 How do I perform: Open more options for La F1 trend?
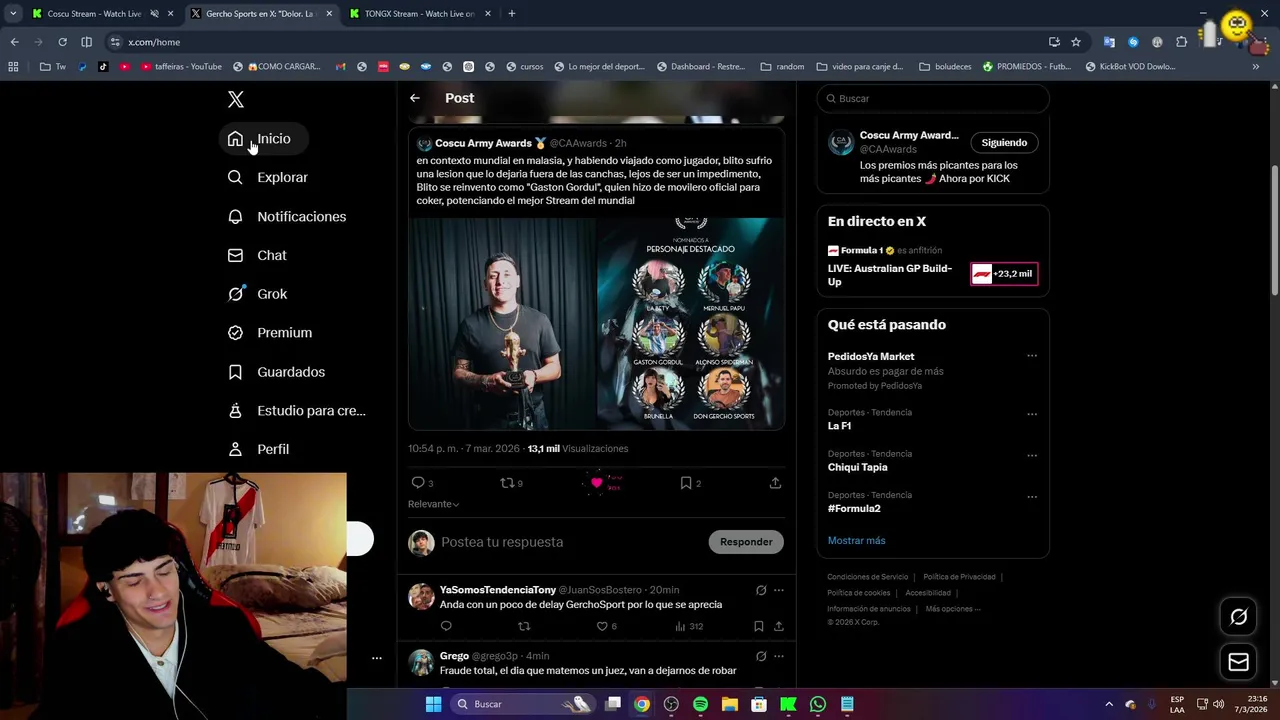coord(1032,414)
